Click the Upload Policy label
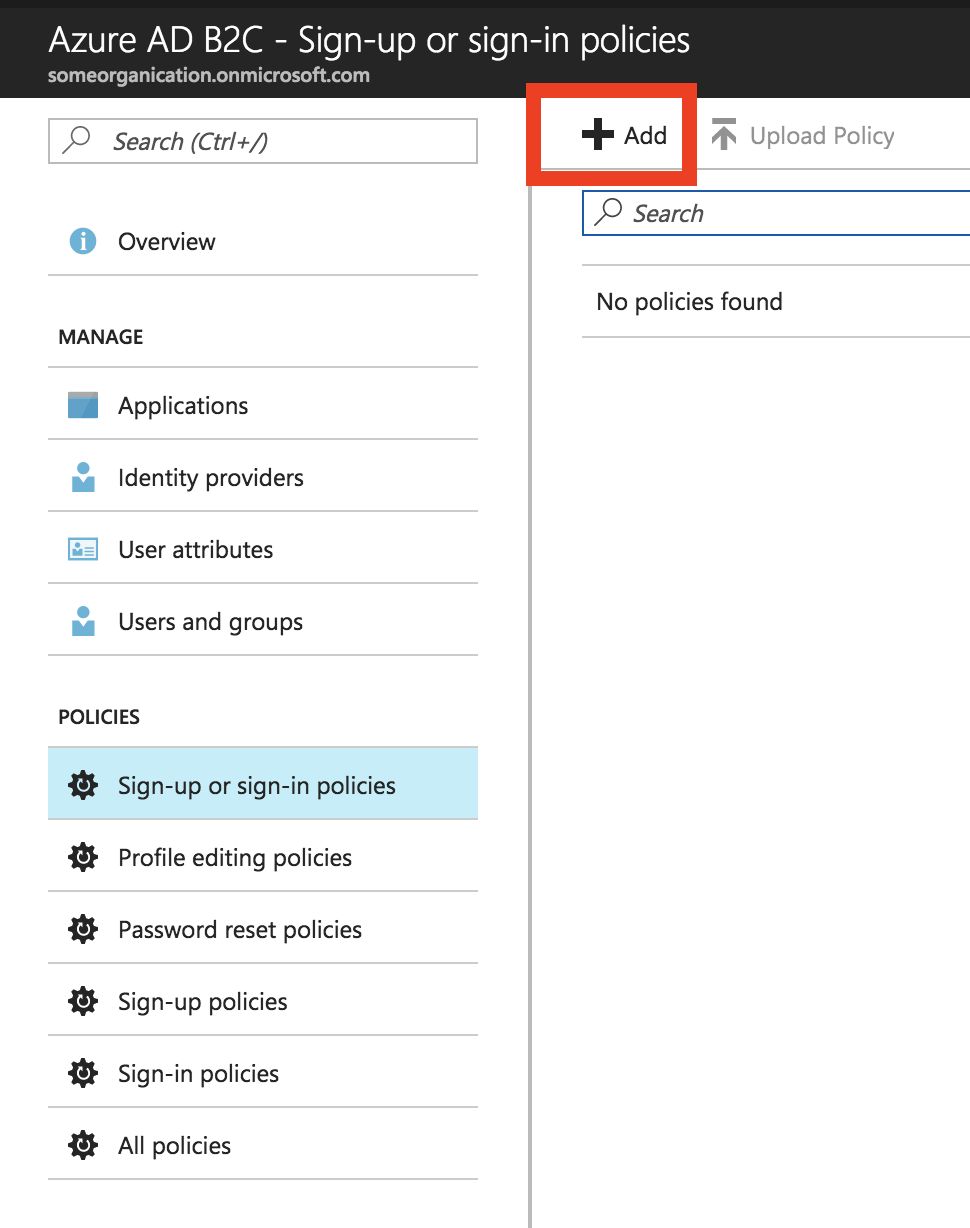This screenshot has height=1228, width=970. pyautogui.click(x=822, y=136)
